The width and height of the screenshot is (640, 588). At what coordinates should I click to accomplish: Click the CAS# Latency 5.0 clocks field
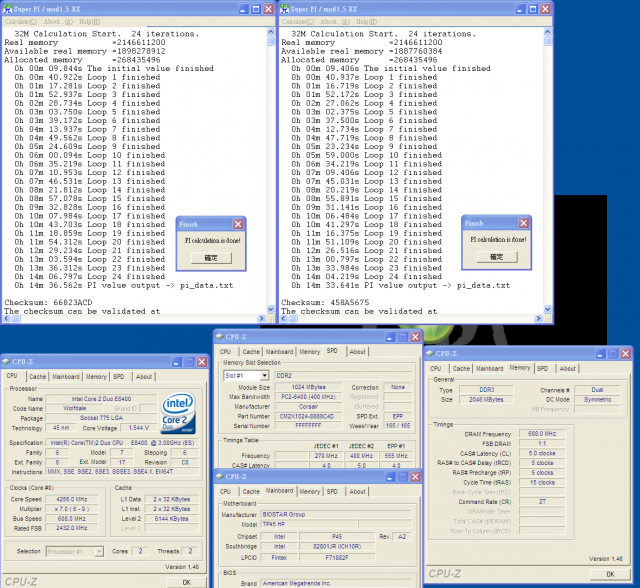[542, 453]
